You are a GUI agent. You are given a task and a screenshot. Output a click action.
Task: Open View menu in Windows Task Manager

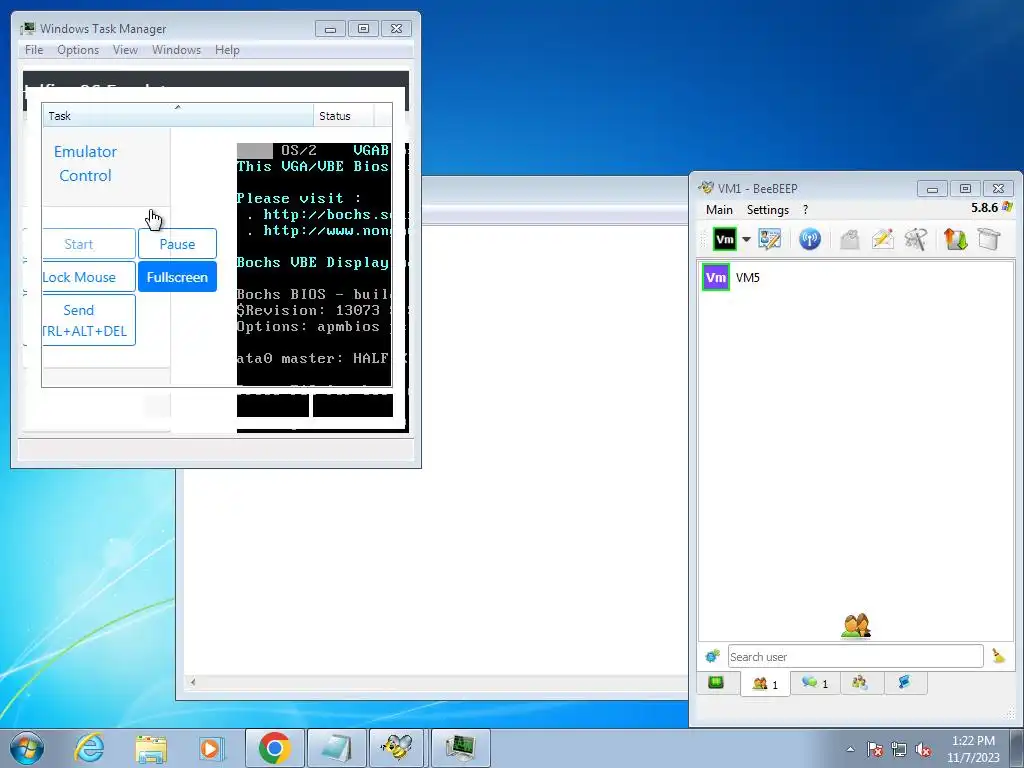tap(125, 50)
